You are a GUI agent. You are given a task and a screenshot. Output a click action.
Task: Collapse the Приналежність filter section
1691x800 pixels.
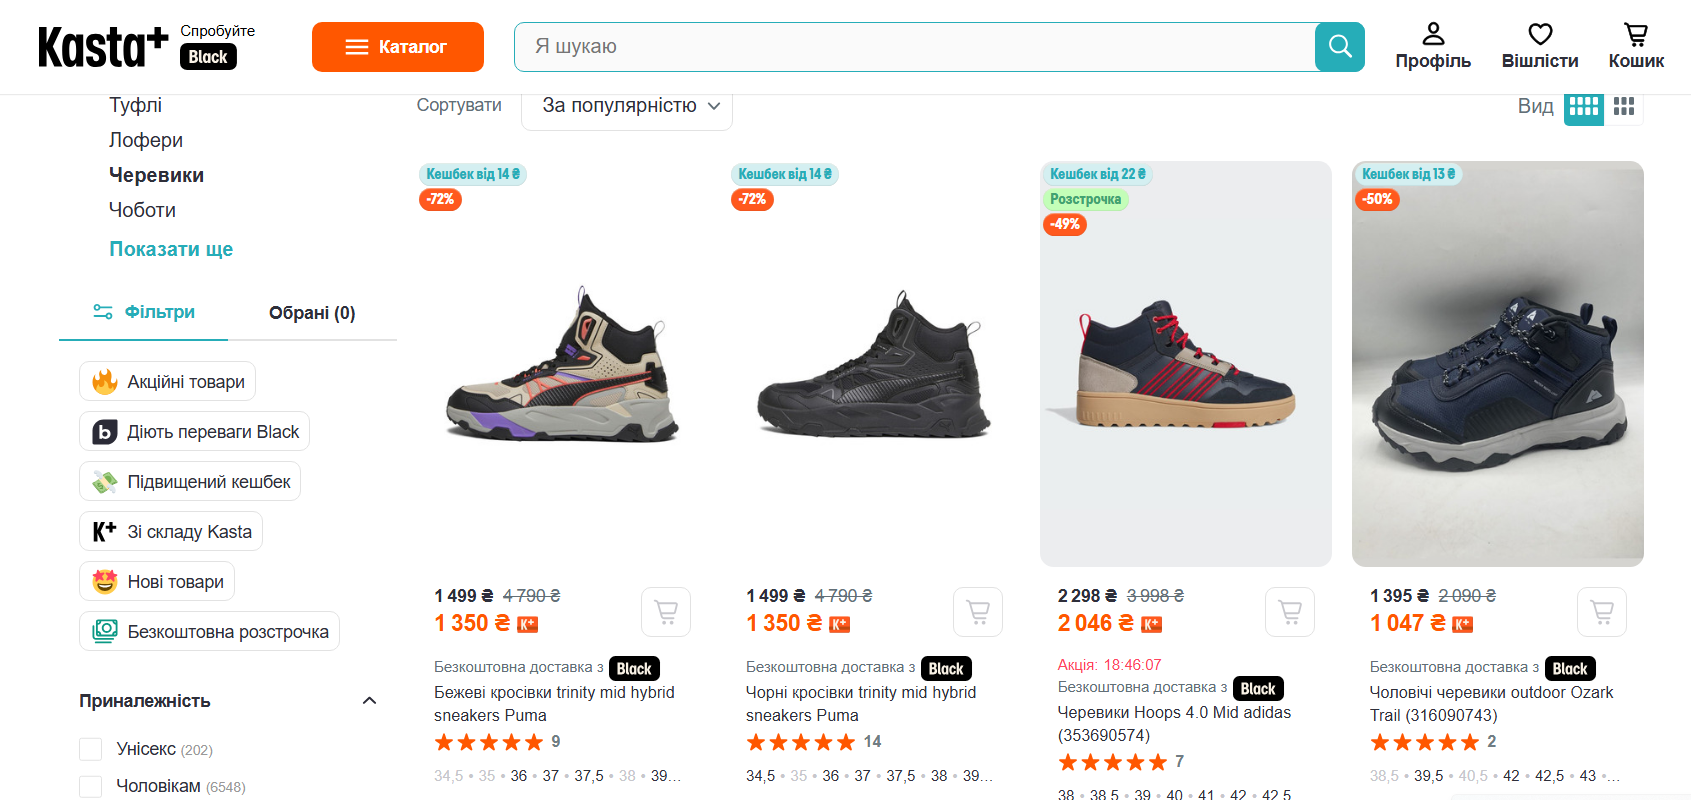click(369, 701)
